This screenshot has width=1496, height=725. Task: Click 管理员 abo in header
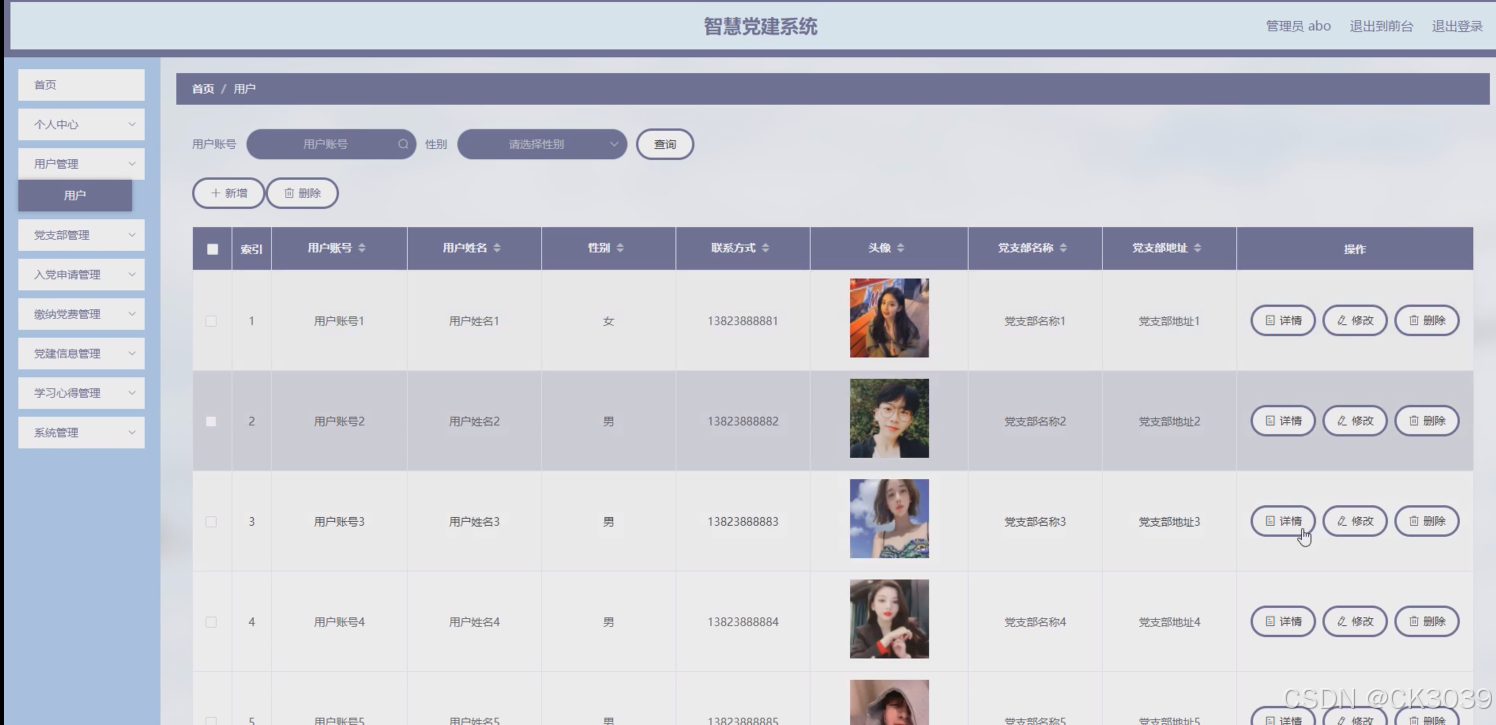coord(1298,26)
